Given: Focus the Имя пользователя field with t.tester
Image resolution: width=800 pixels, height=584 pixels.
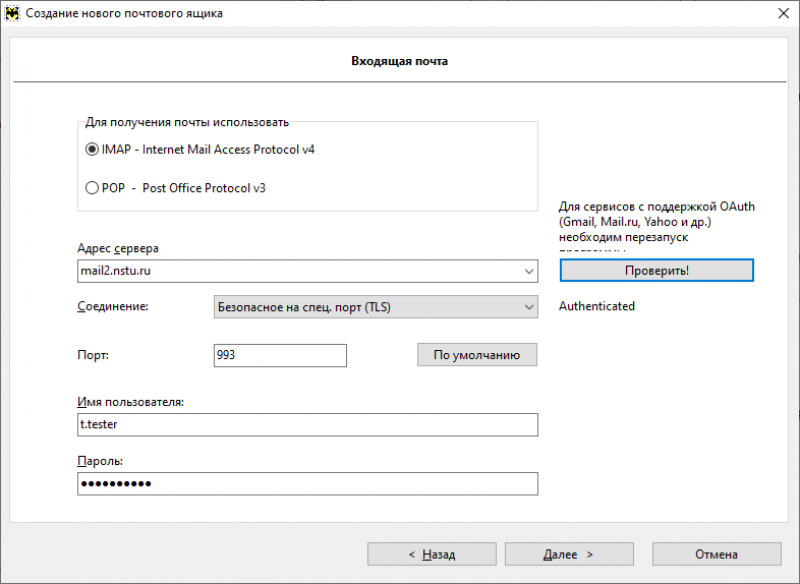Looking at the screenshot, I should tap(308, 424).
